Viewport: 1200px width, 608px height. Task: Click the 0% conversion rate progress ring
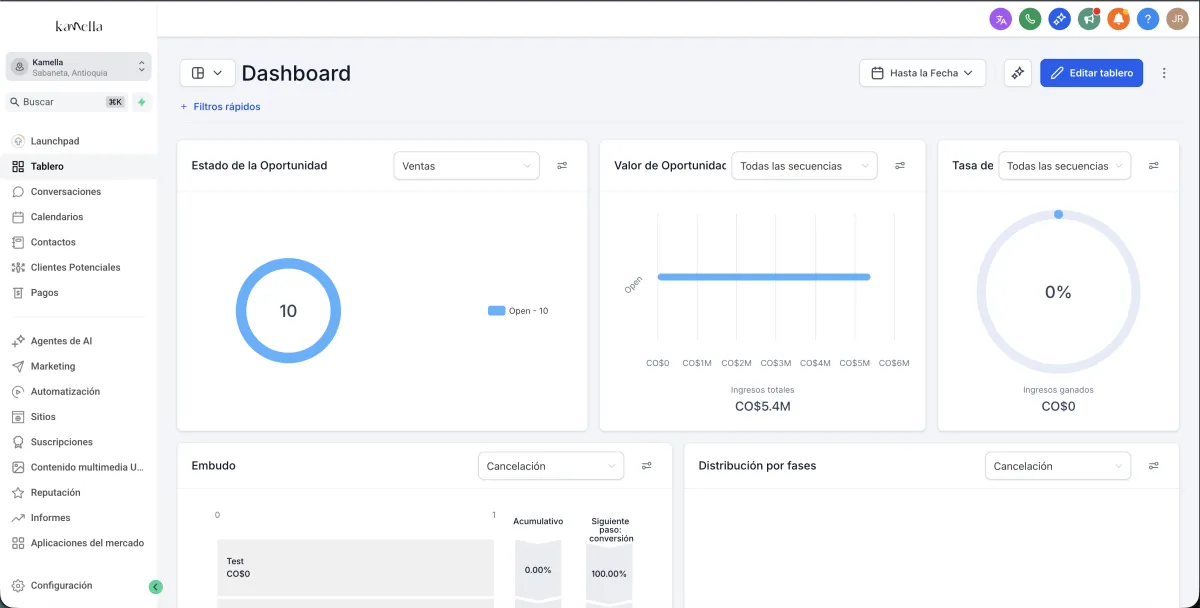coord(1058,292)
